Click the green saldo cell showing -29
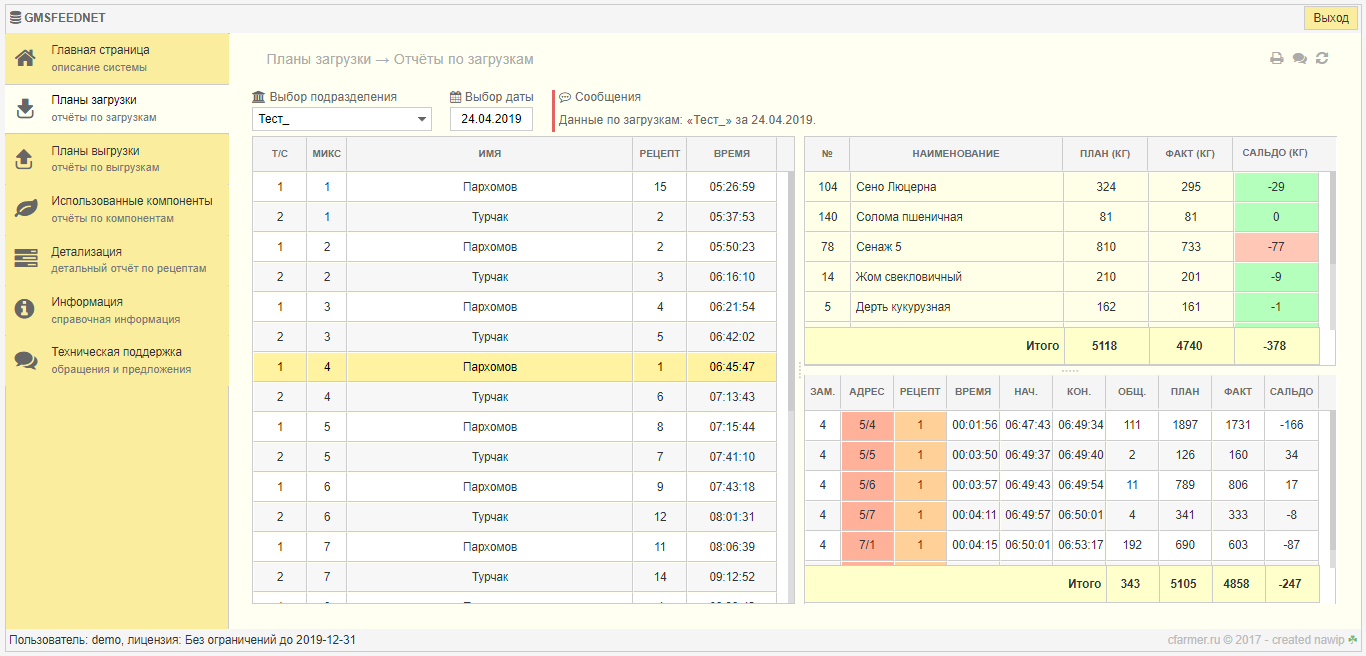The height and width of the screenshot is (656, 1366). coord(1276,187)
